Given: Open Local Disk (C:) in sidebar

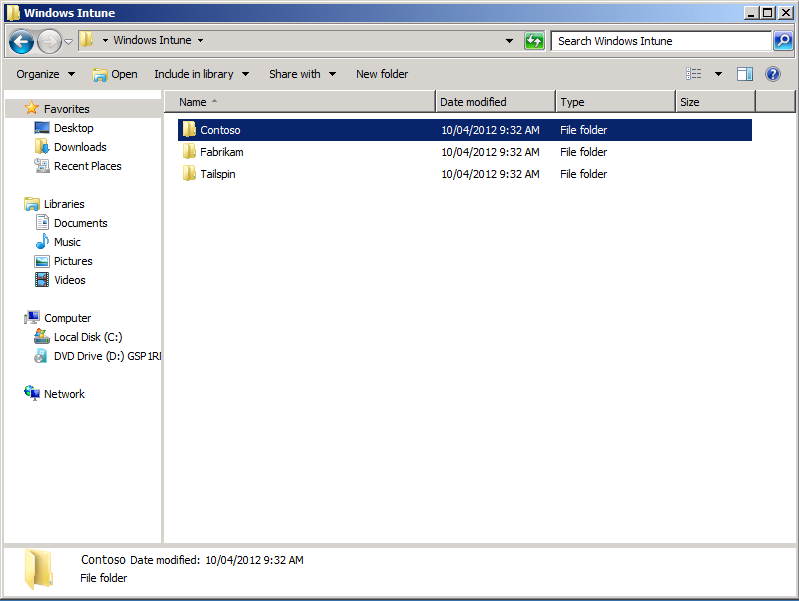Looking at the screenshot, I should pos(88,337).
